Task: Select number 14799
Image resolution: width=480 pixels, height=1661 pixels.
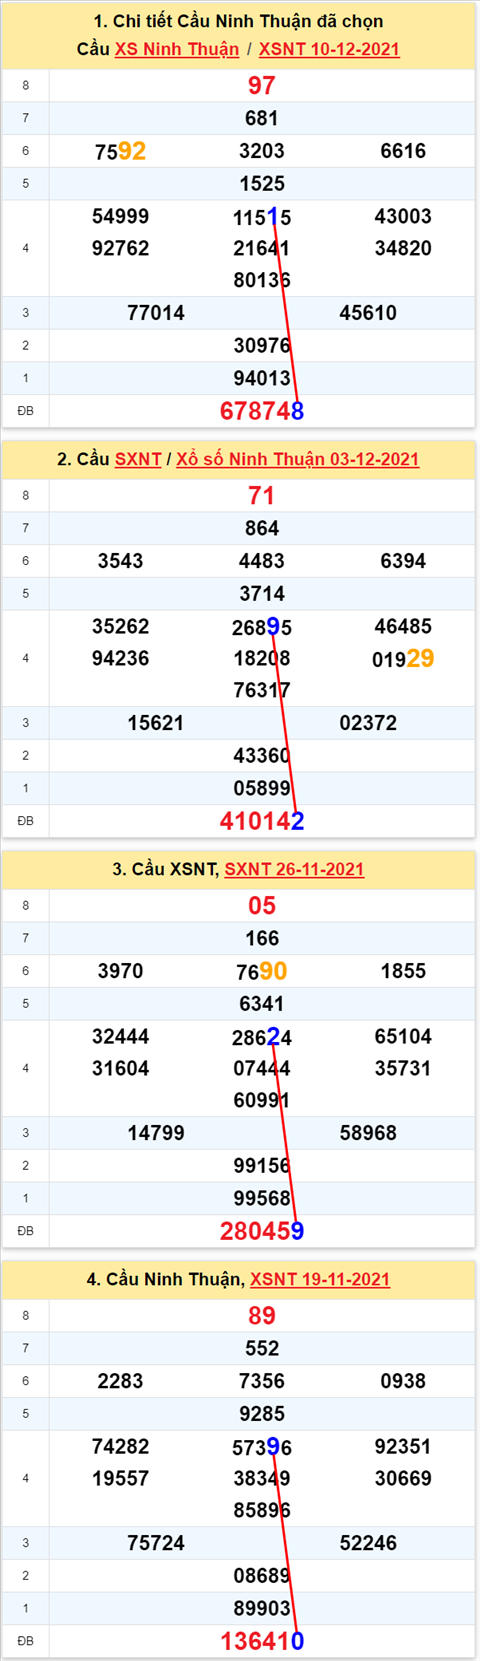Action: (156, 1133)
